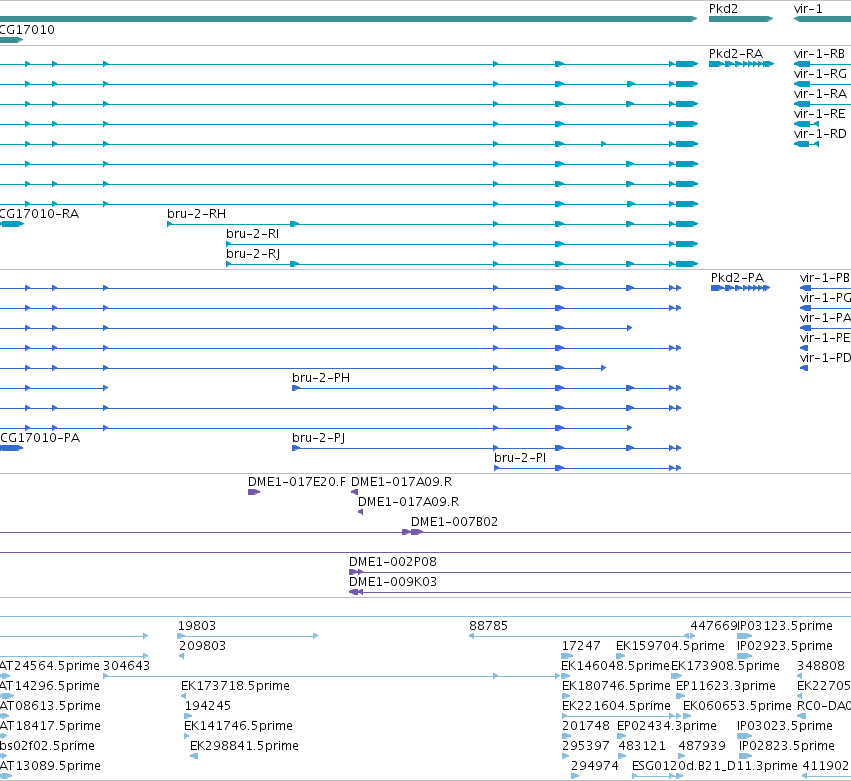Click the 348808 feature label

pyautogui.click(x=821, y=666)
